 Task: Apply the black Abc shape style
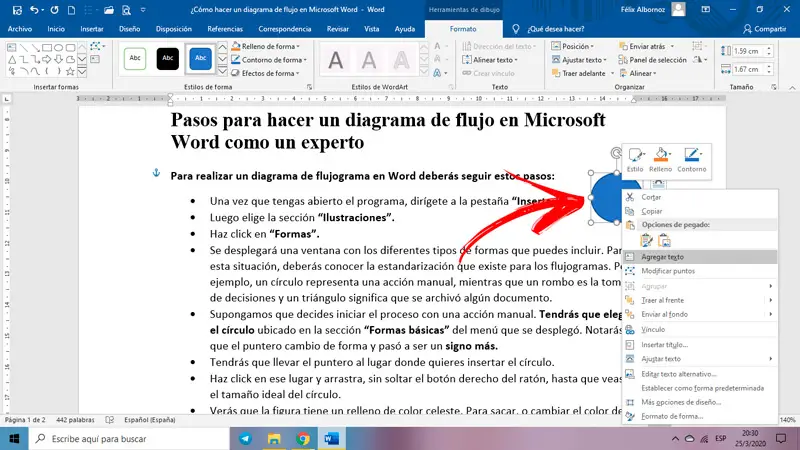[168, 59]
